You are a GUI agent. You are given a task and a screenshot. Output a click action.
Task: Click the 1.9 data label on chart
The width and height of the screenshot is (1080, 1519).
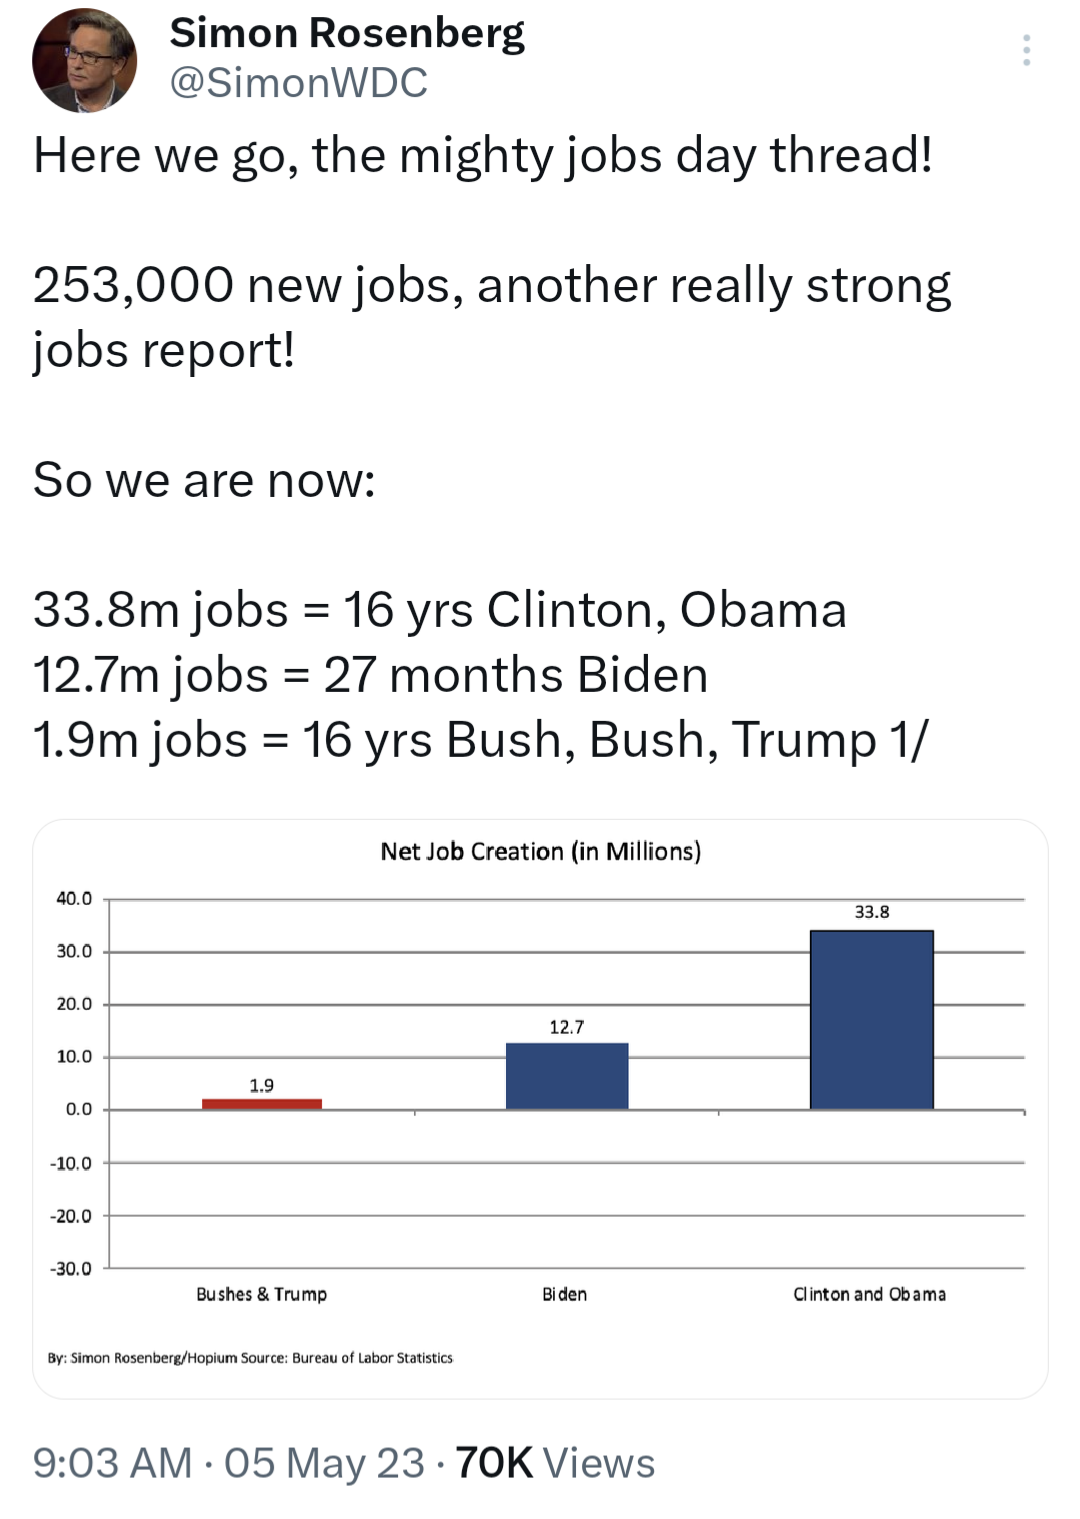(x=262, y=1085)
